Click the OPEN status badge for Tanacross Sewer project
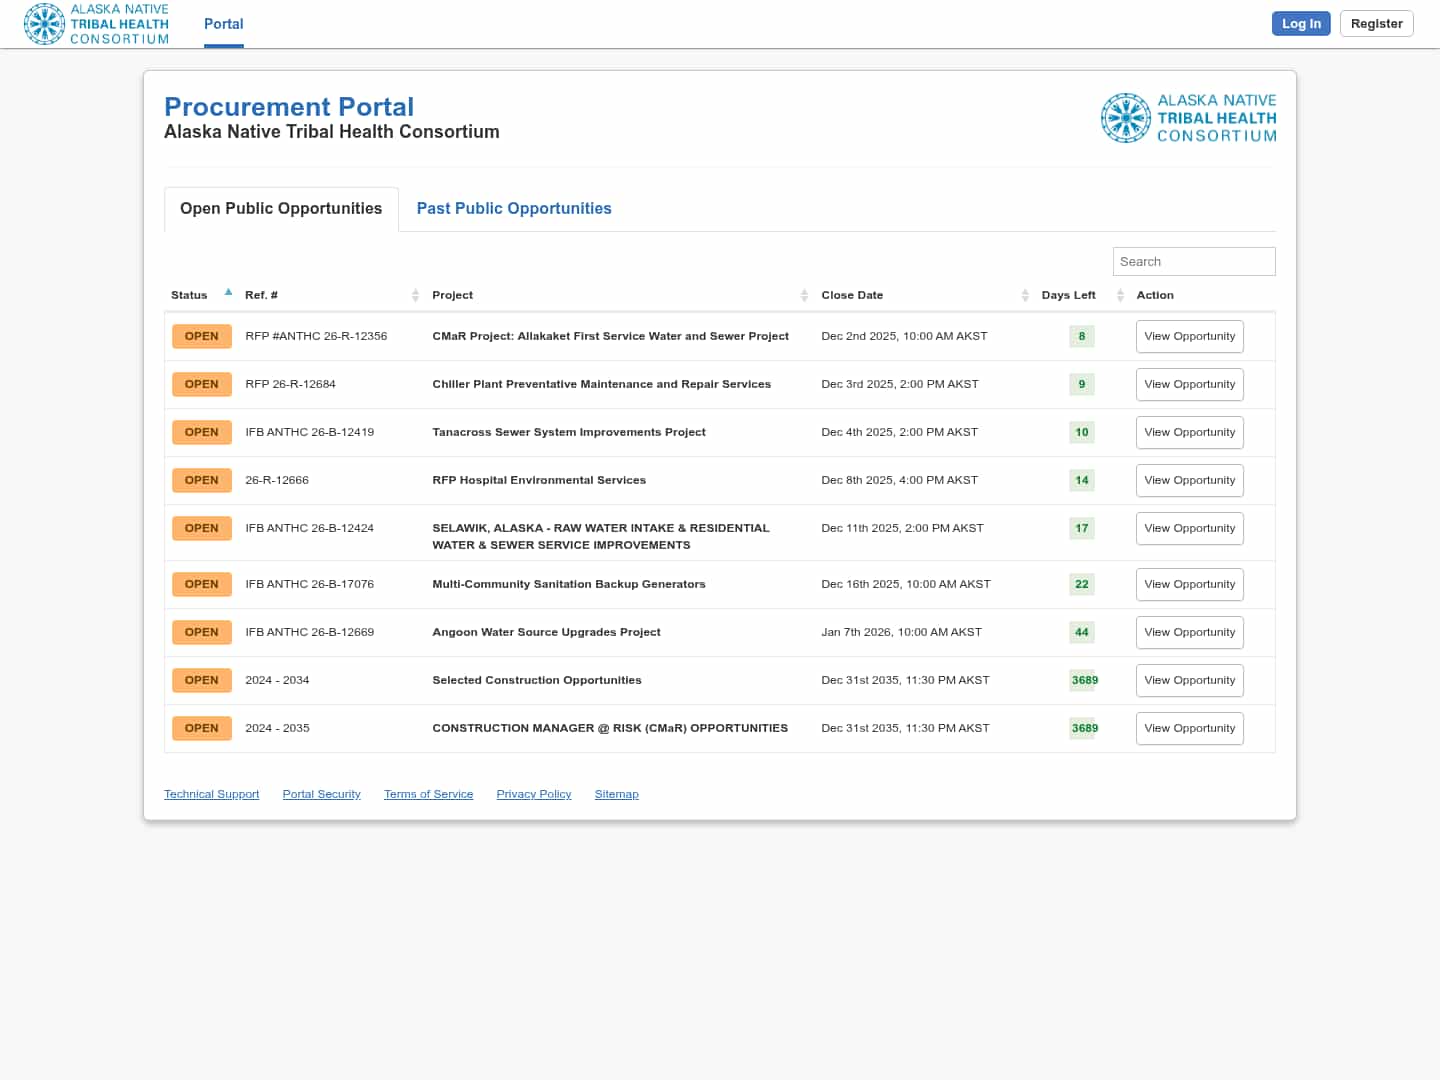The width and height of the screenshot is (1440, 1080). (x=201, y=432)
